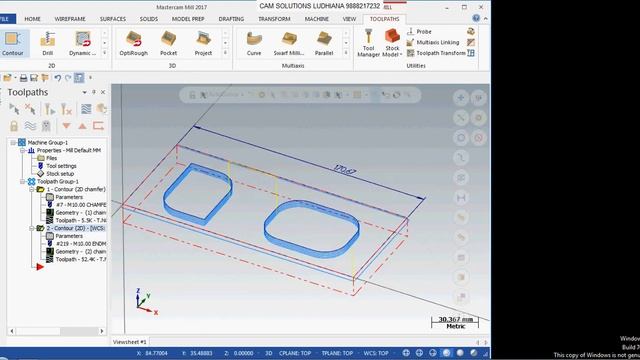Open Tool settings in the tree
Image resolution: width=640 pixels, height=360 pixels.
click(61, 166)
